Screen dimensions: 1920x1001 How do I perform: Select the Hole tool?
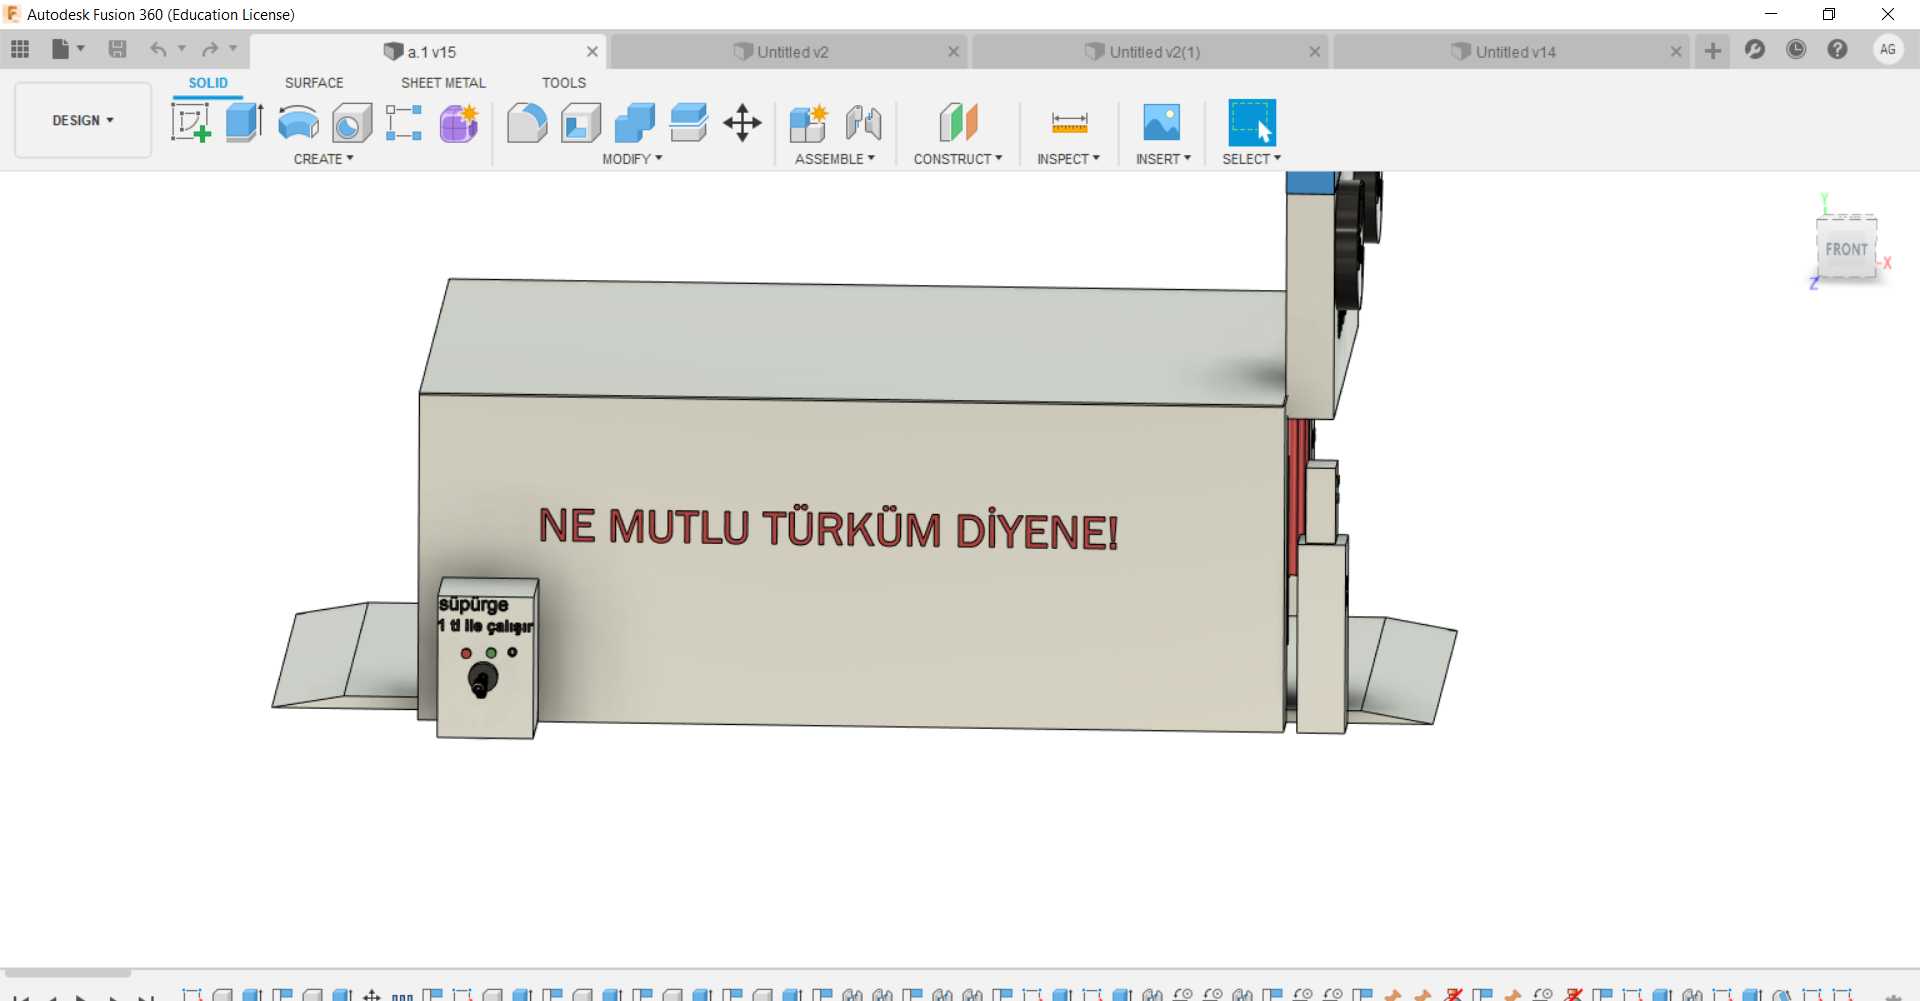tap(352, 123)
